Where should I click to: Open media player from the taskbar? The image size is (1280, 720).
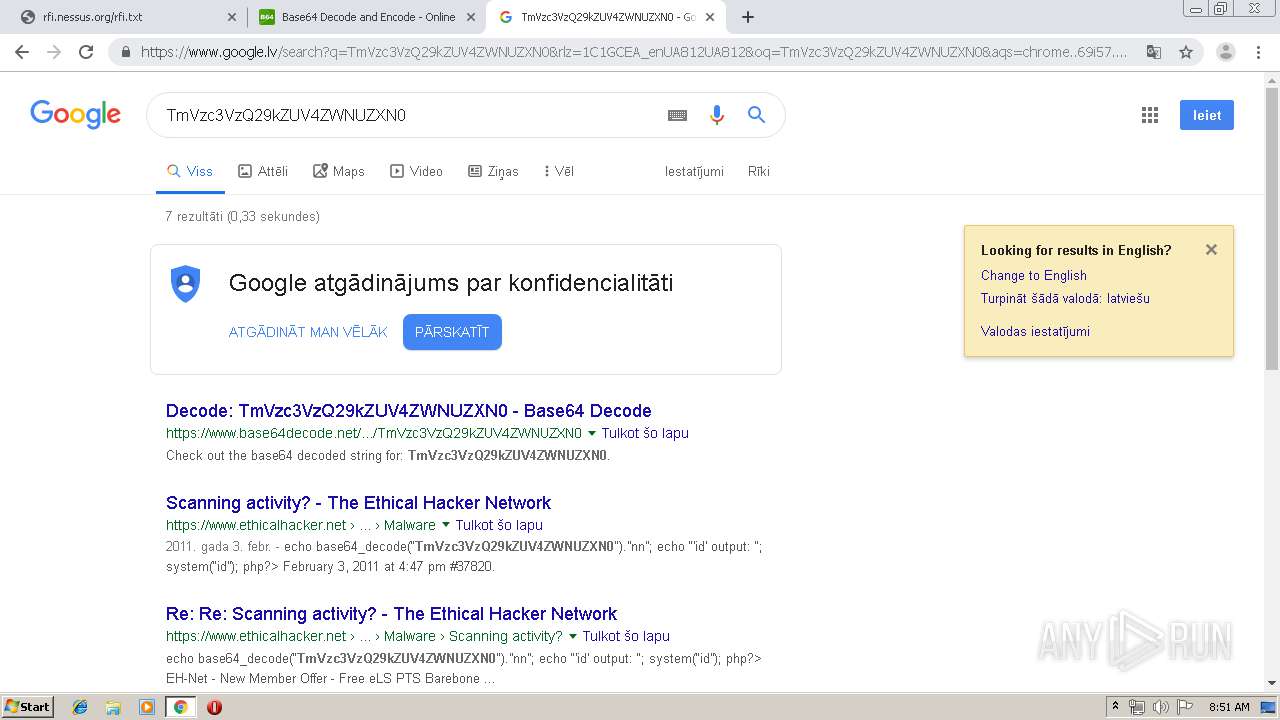147,707
